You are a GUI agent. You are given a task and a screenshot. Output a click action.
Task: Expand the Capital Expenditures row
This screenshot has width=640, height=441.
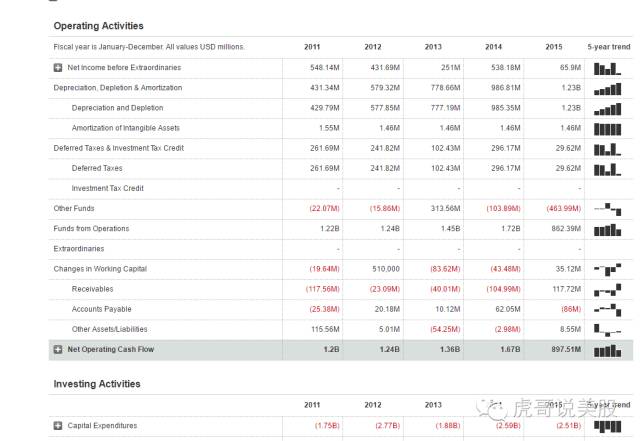pos(58,426)
